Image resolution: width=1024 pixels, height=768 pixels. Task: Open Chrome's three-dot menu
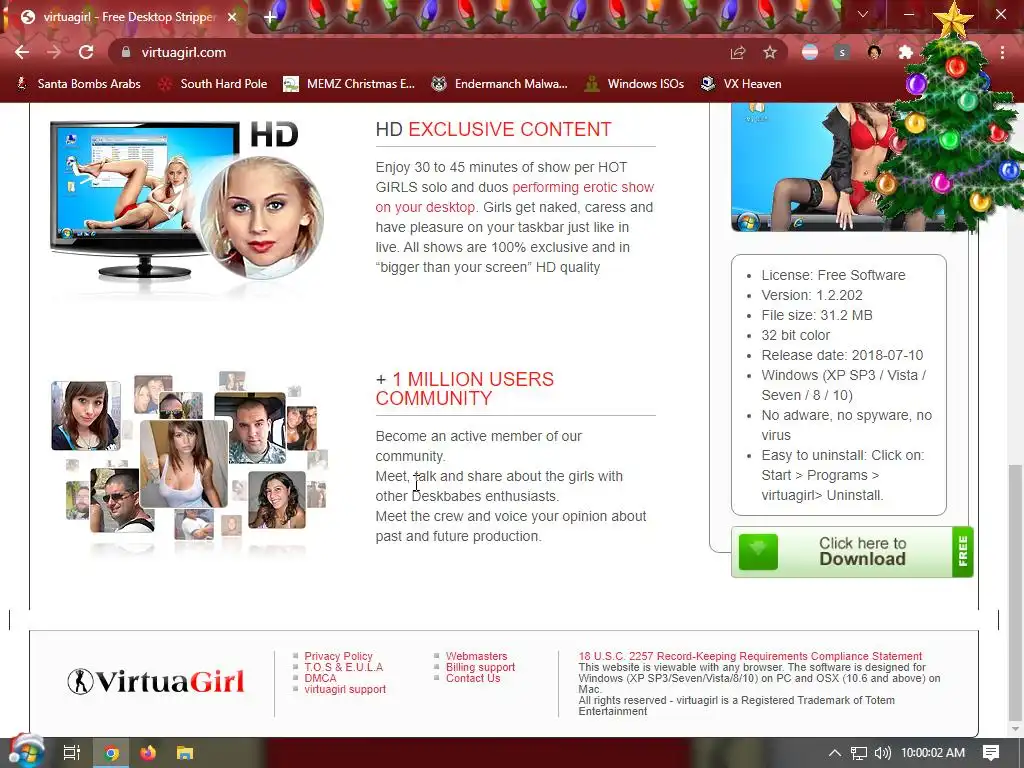1002,52
